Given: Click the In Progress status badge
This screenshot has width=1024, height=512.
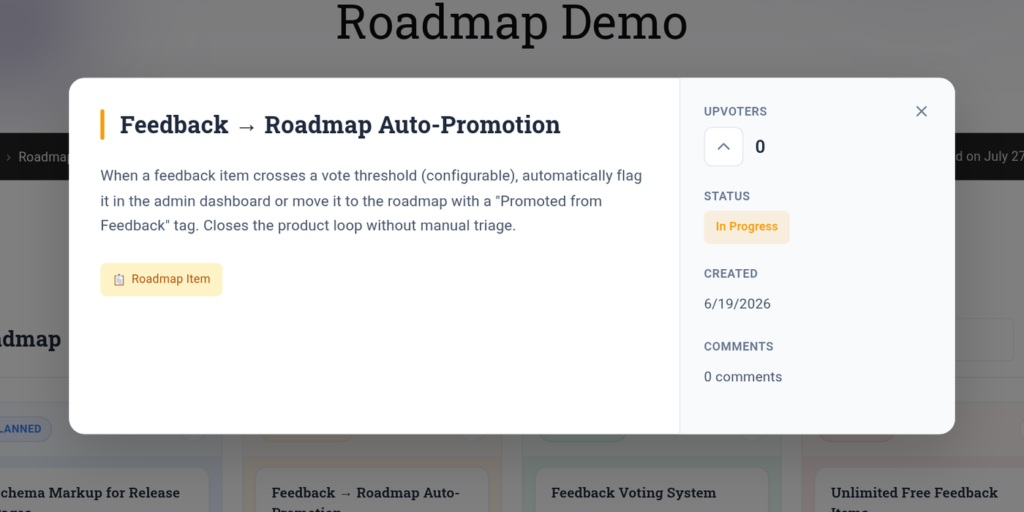Looking at the screenshot, I should point(746,227).
